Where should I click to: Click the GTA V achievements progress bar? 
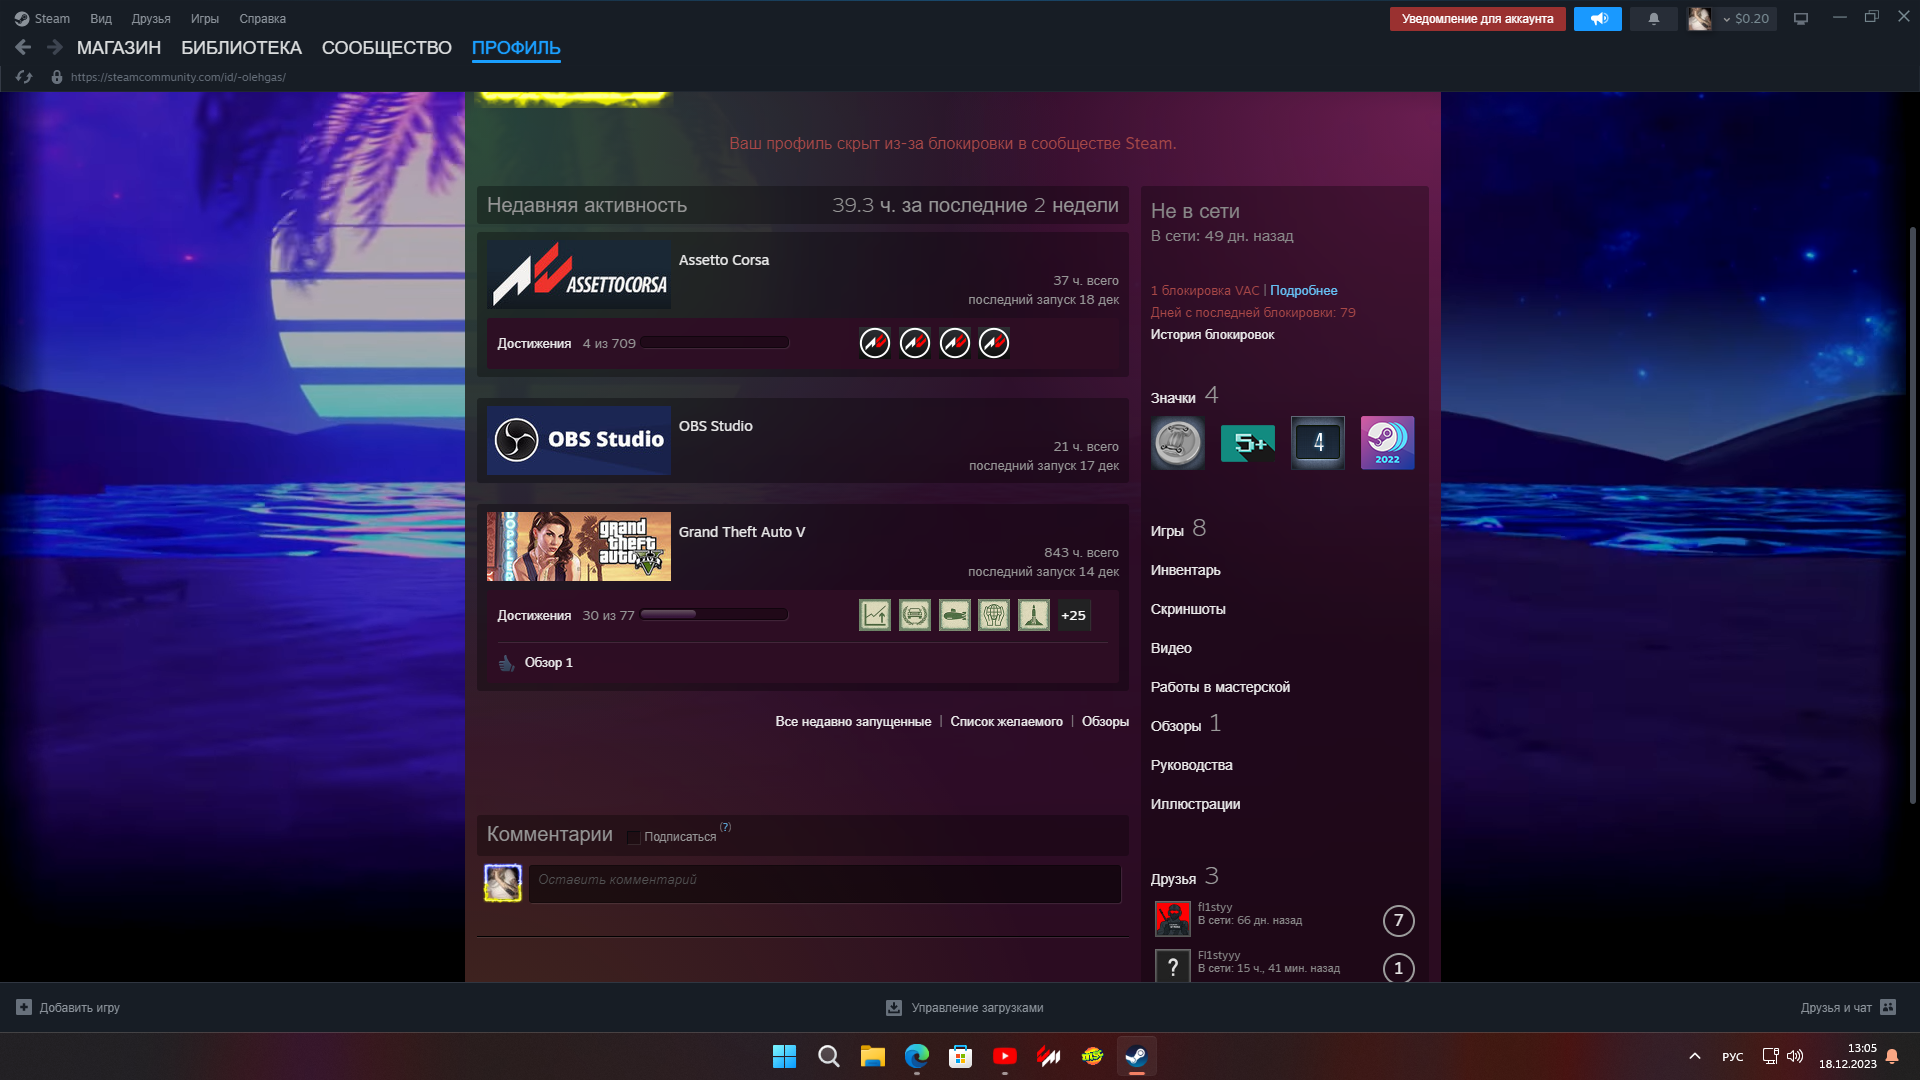click(x=715, y=615)
